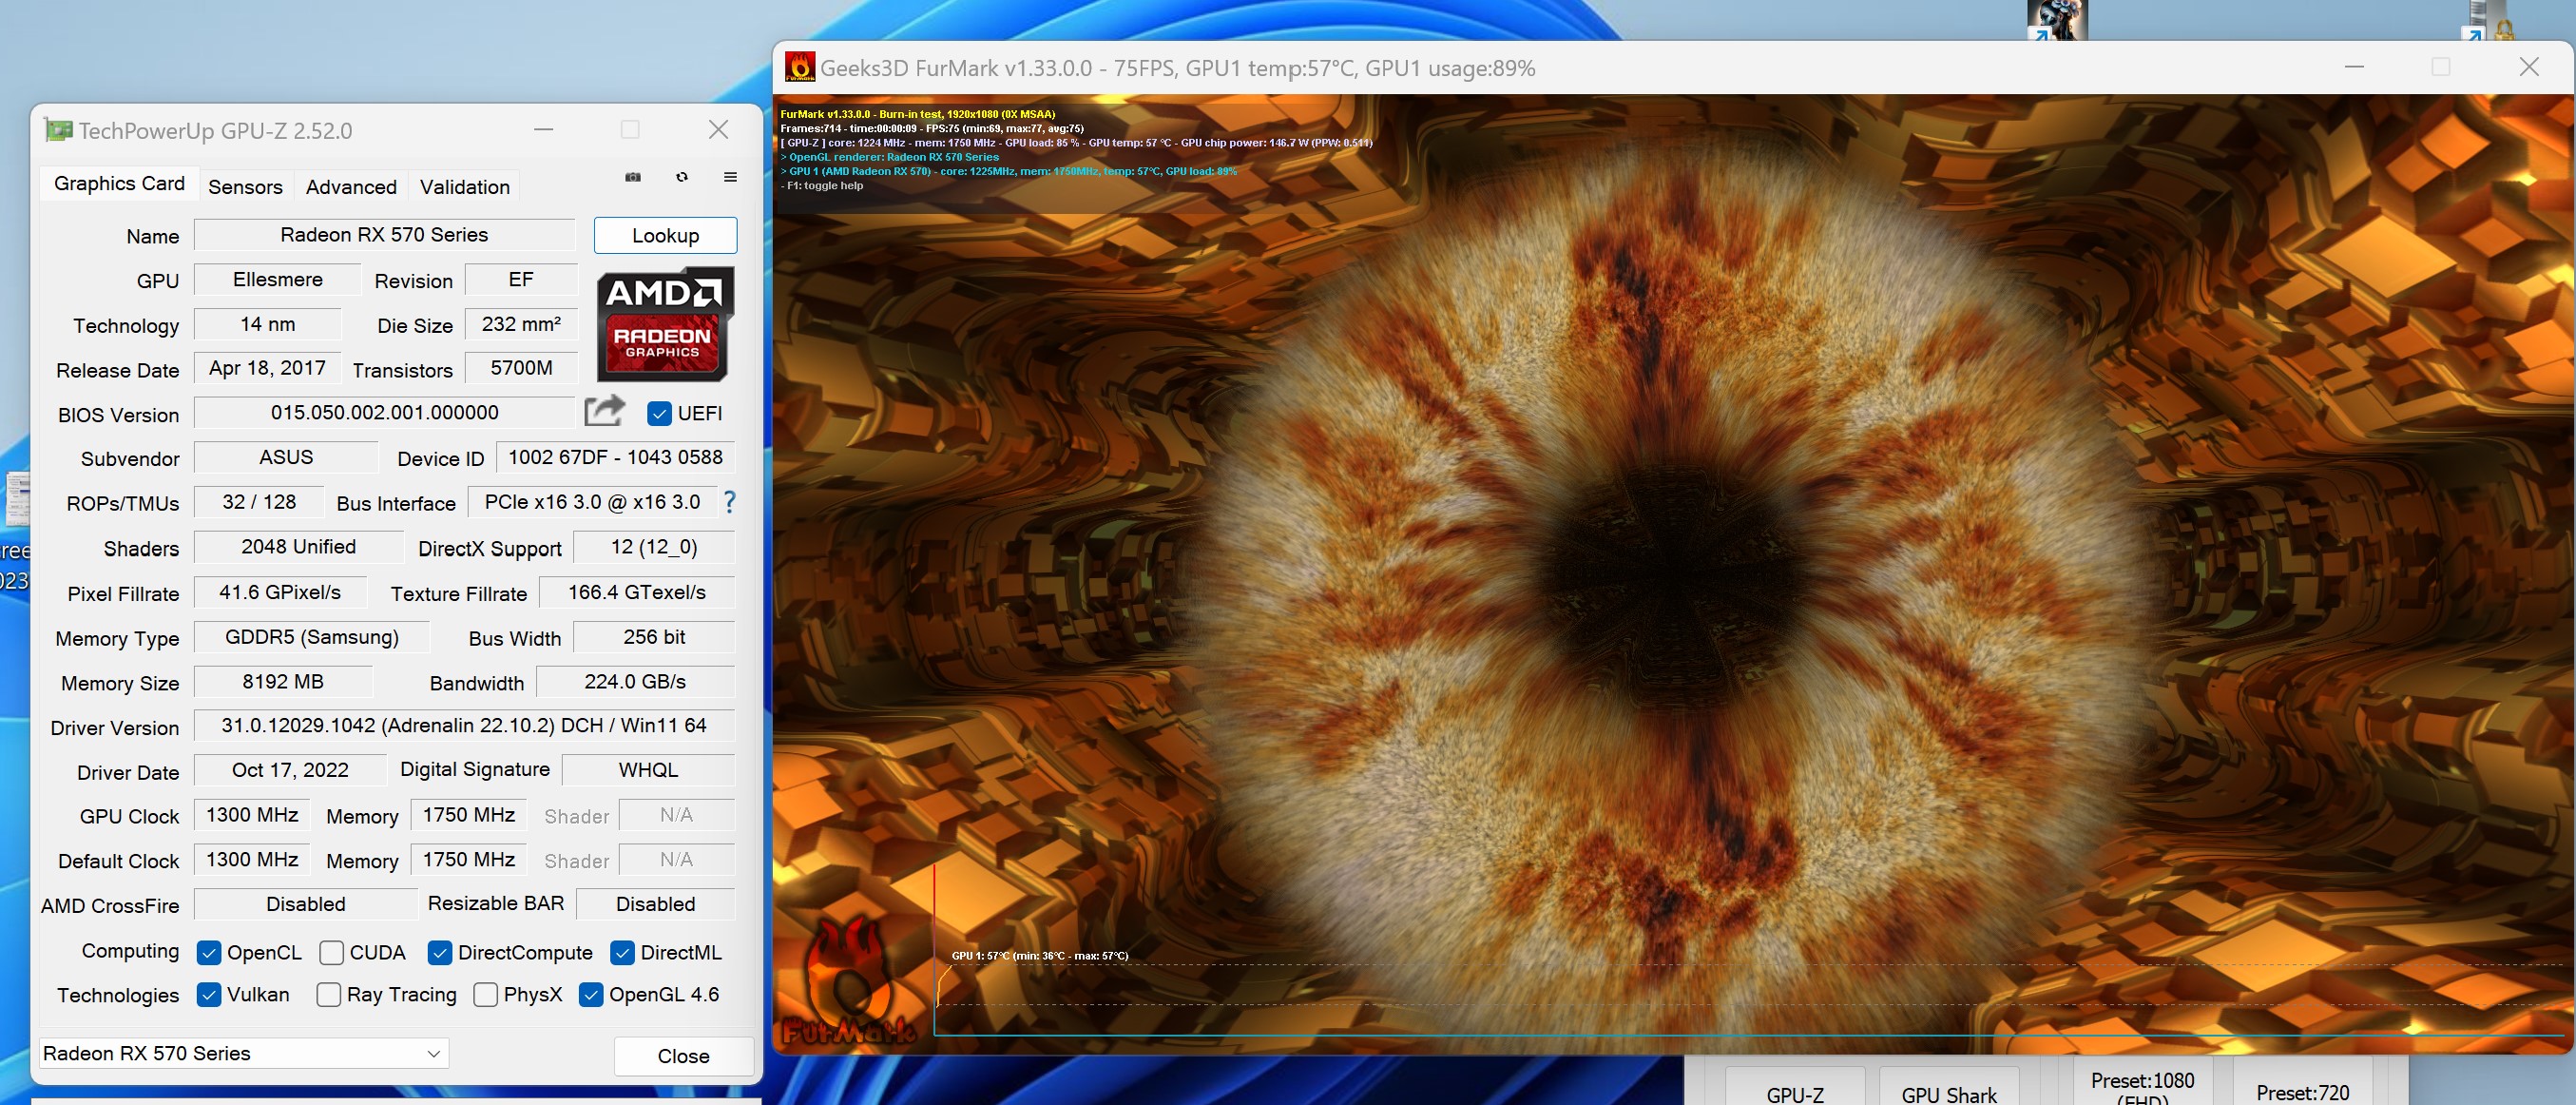Click the AMD Radeon Graphics logo
This screenshot has width=2576, height=1105.
coord(665,324)
